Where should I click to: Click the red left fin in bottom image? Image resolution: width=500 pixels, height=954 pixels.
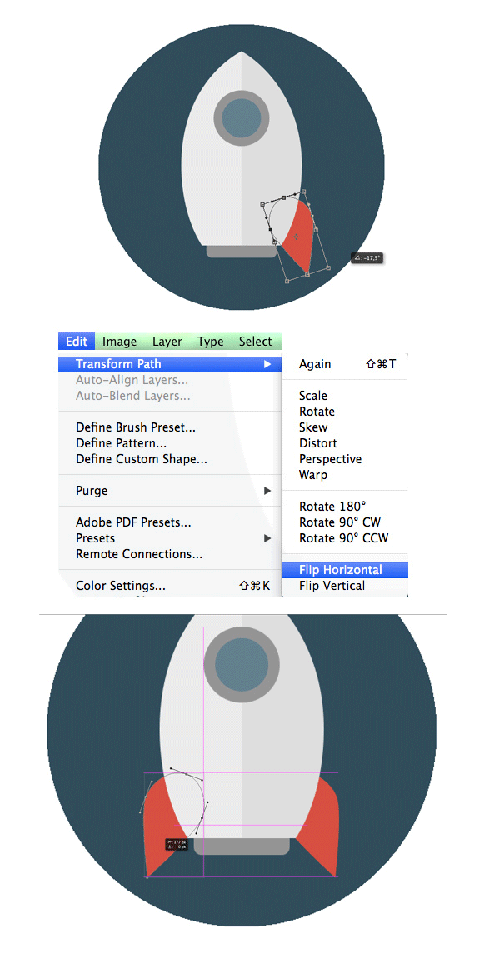tap(163, 827)
